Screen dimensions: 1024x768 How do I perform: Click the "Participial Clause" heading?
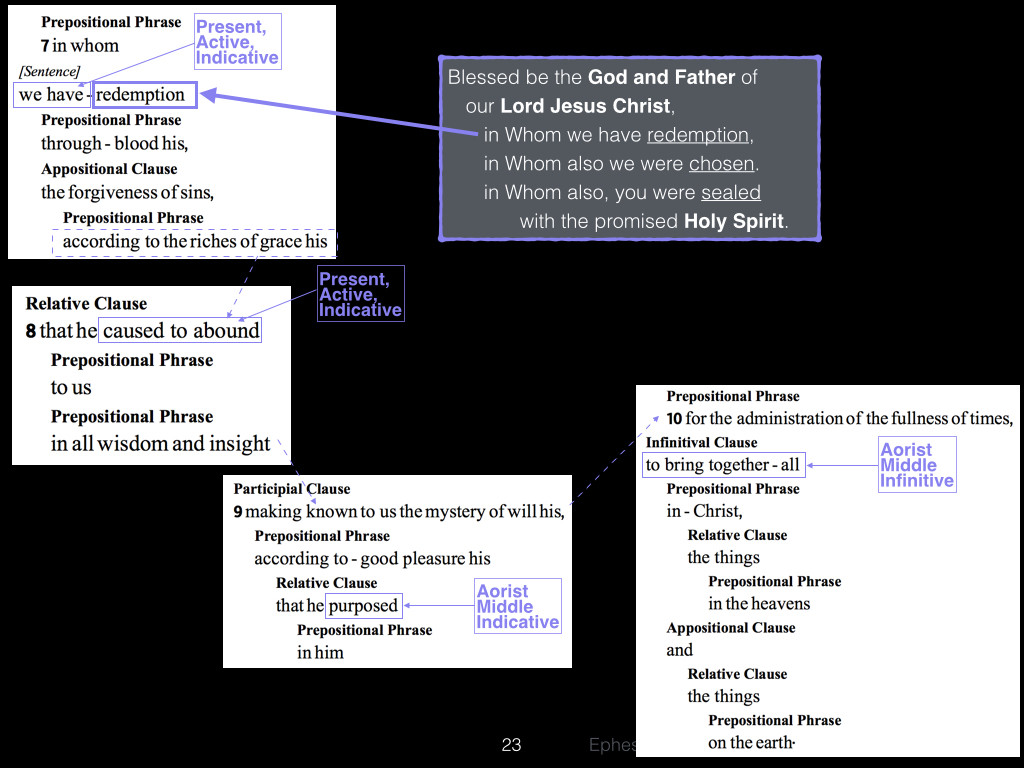[x=291, y=488]
